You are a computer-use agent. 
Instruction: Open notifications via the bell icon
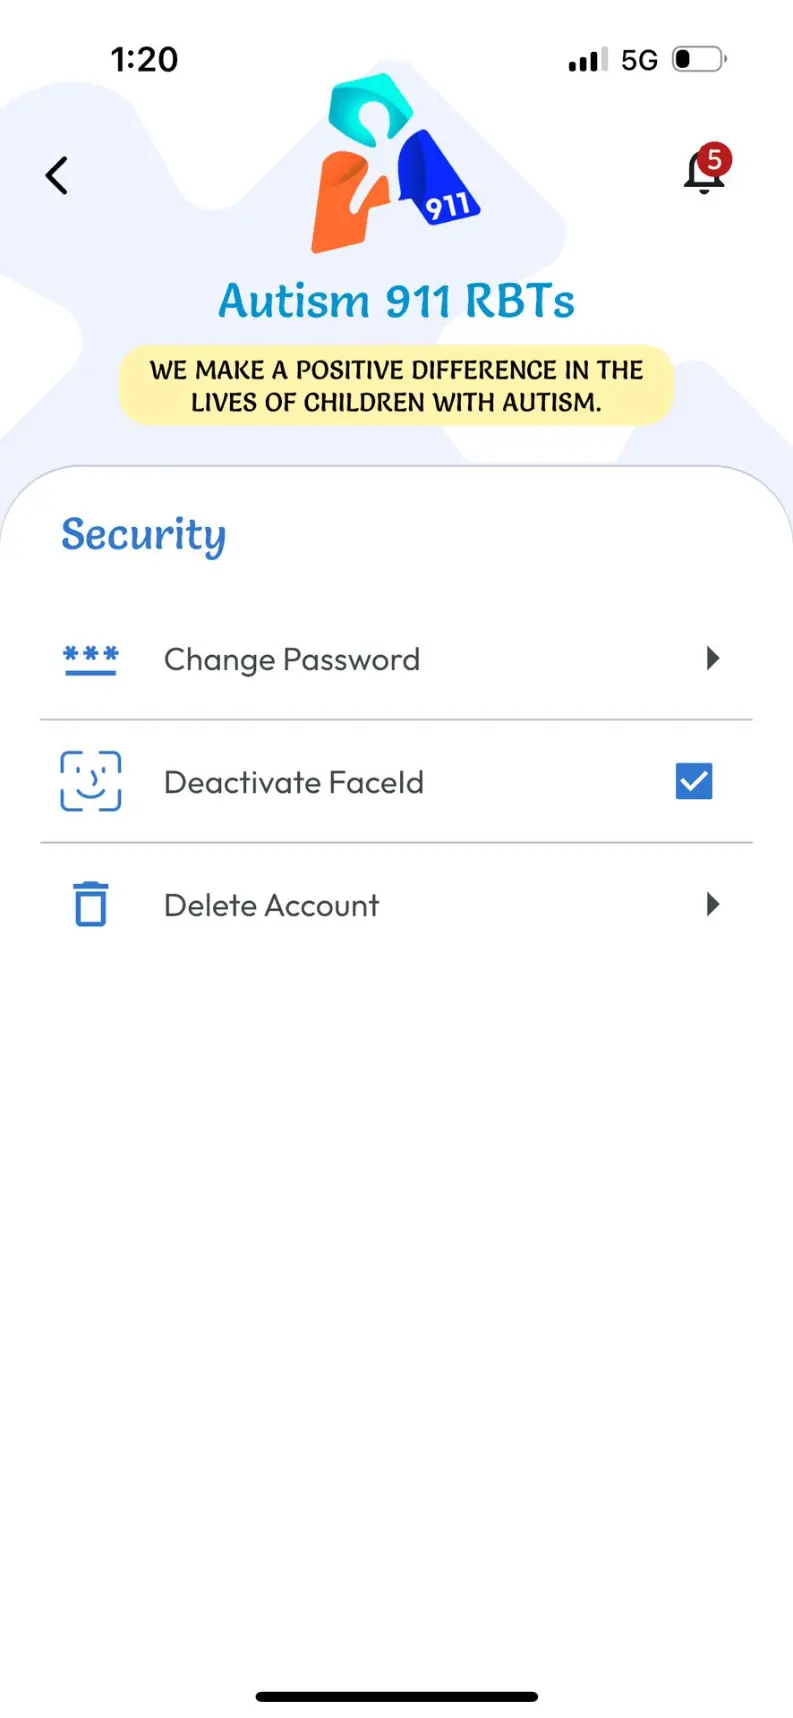tap(702, 174)
